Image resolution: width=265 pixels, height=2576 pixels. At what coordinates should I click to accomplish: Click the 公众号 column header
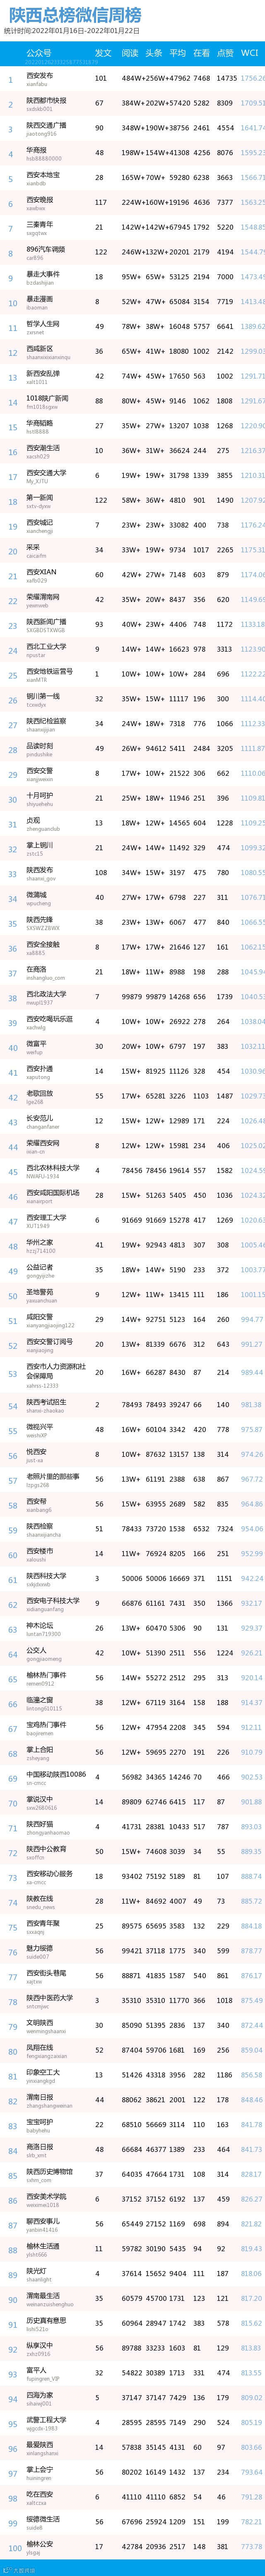[38, 52]
